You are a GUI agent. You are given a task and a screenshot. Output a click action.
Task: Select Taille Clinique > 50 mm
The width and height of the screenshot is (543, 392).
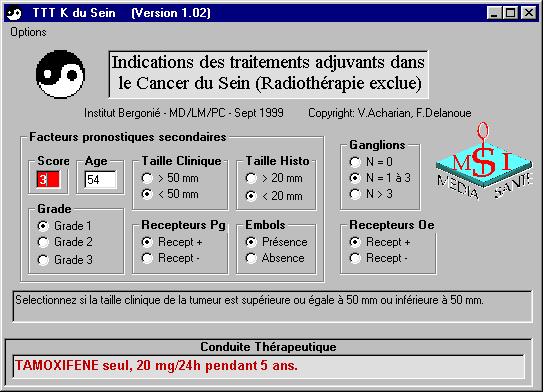170,178
